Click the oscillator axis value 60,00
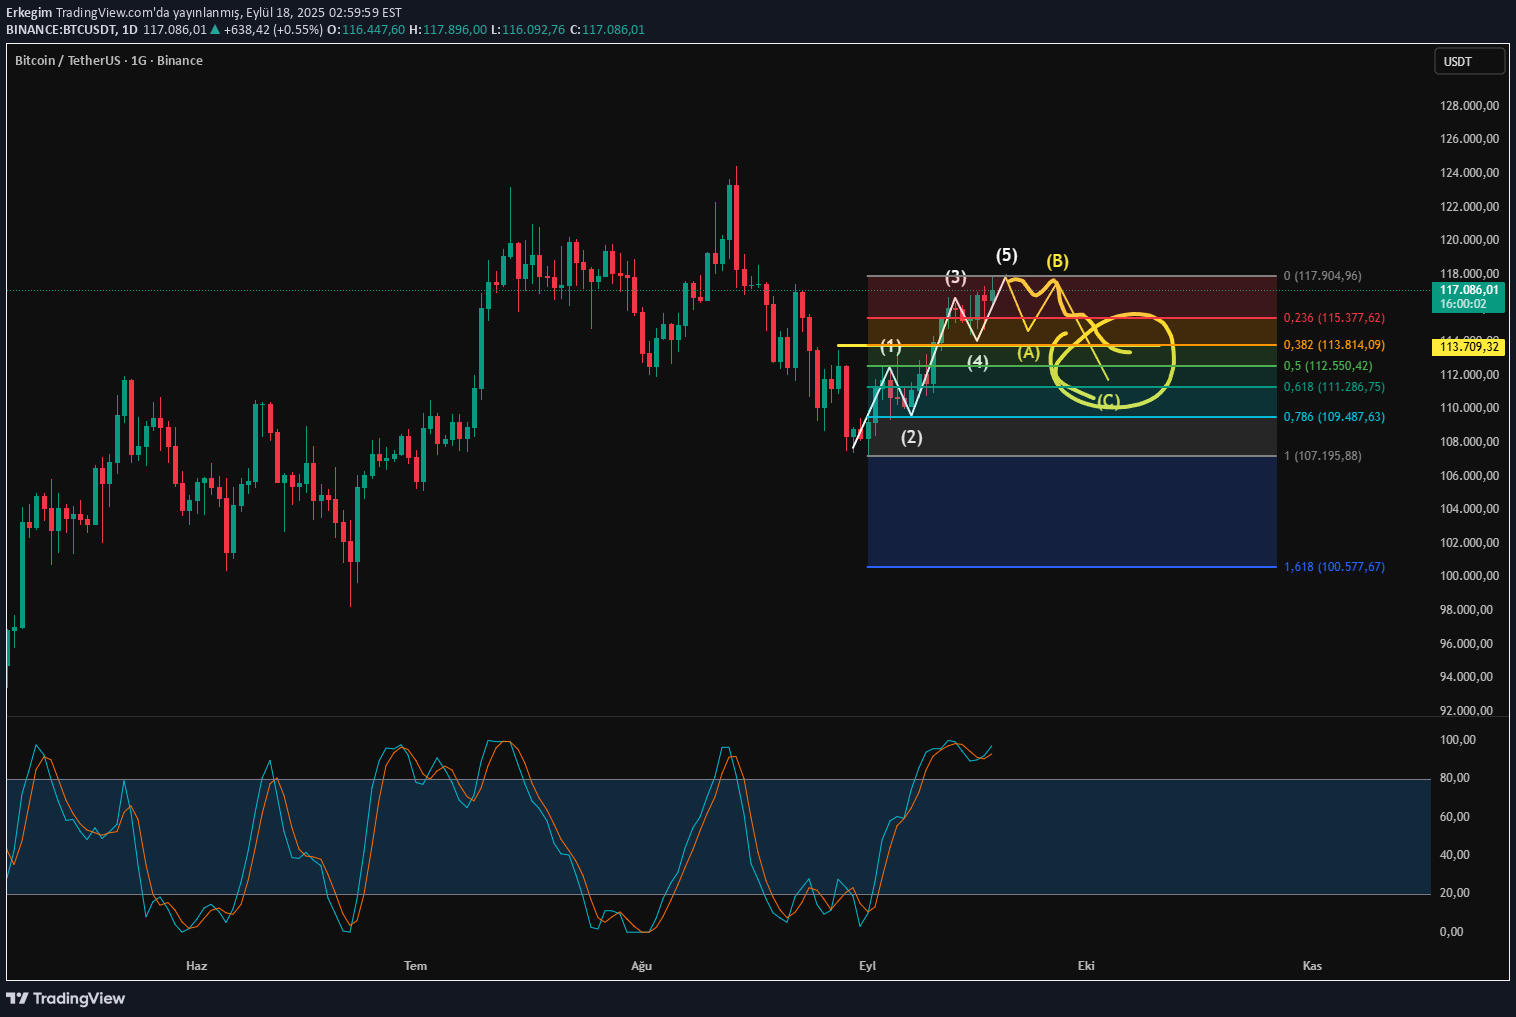Viewport: 1516px width, 1017px height. [1454, 817]
